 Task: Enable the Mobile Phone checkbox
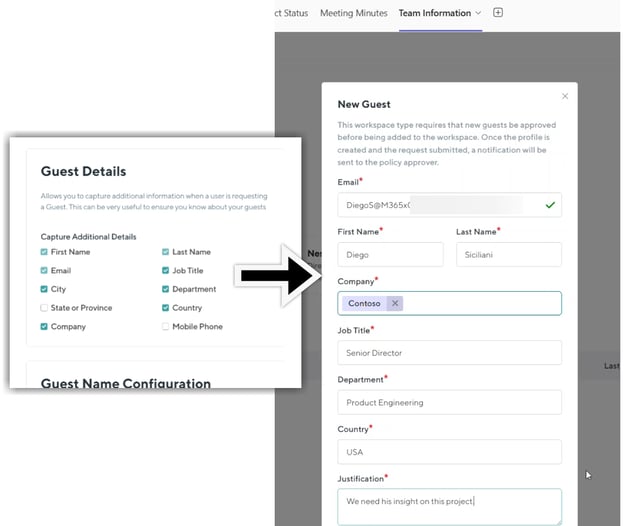[x=166, y=326]
